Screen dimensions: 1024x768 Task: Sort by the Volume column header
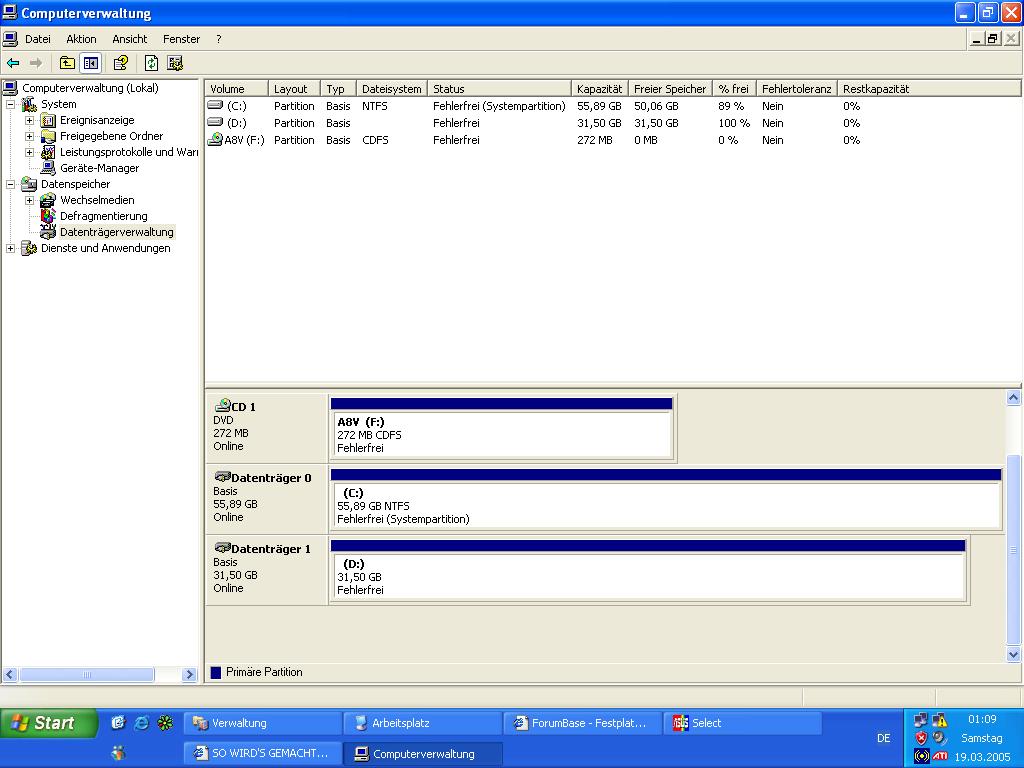pyautogui.click(x=236, y=89)
